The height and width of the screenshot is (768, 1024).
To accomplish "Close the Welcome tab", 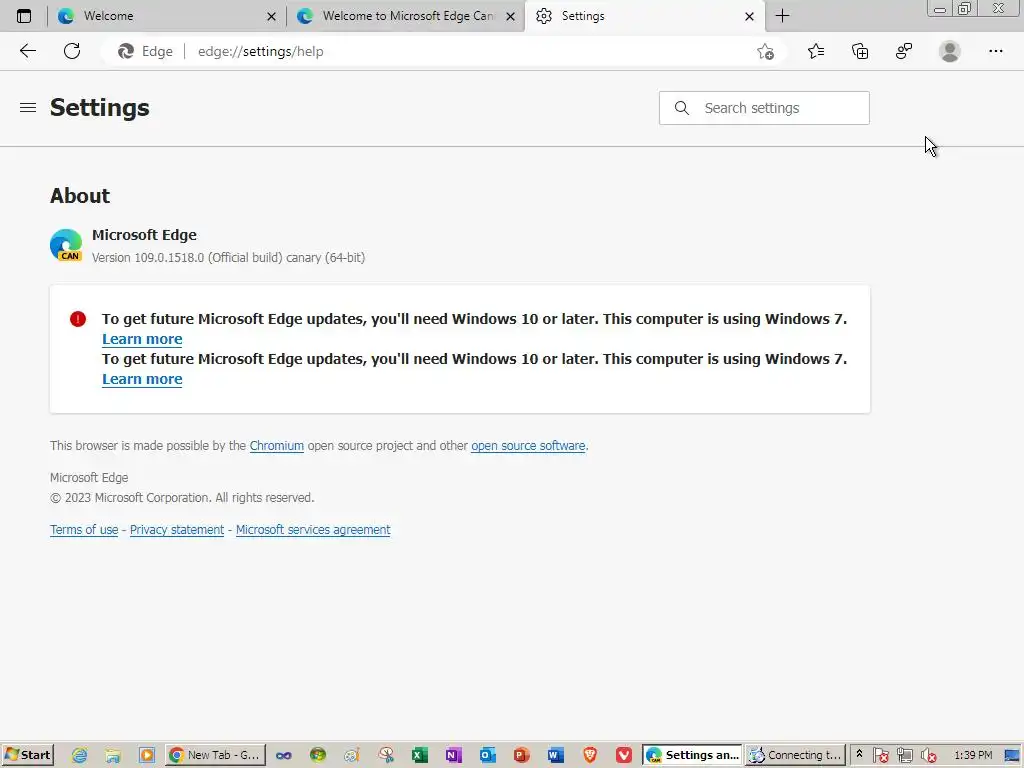I will click(x=272, y=16).
